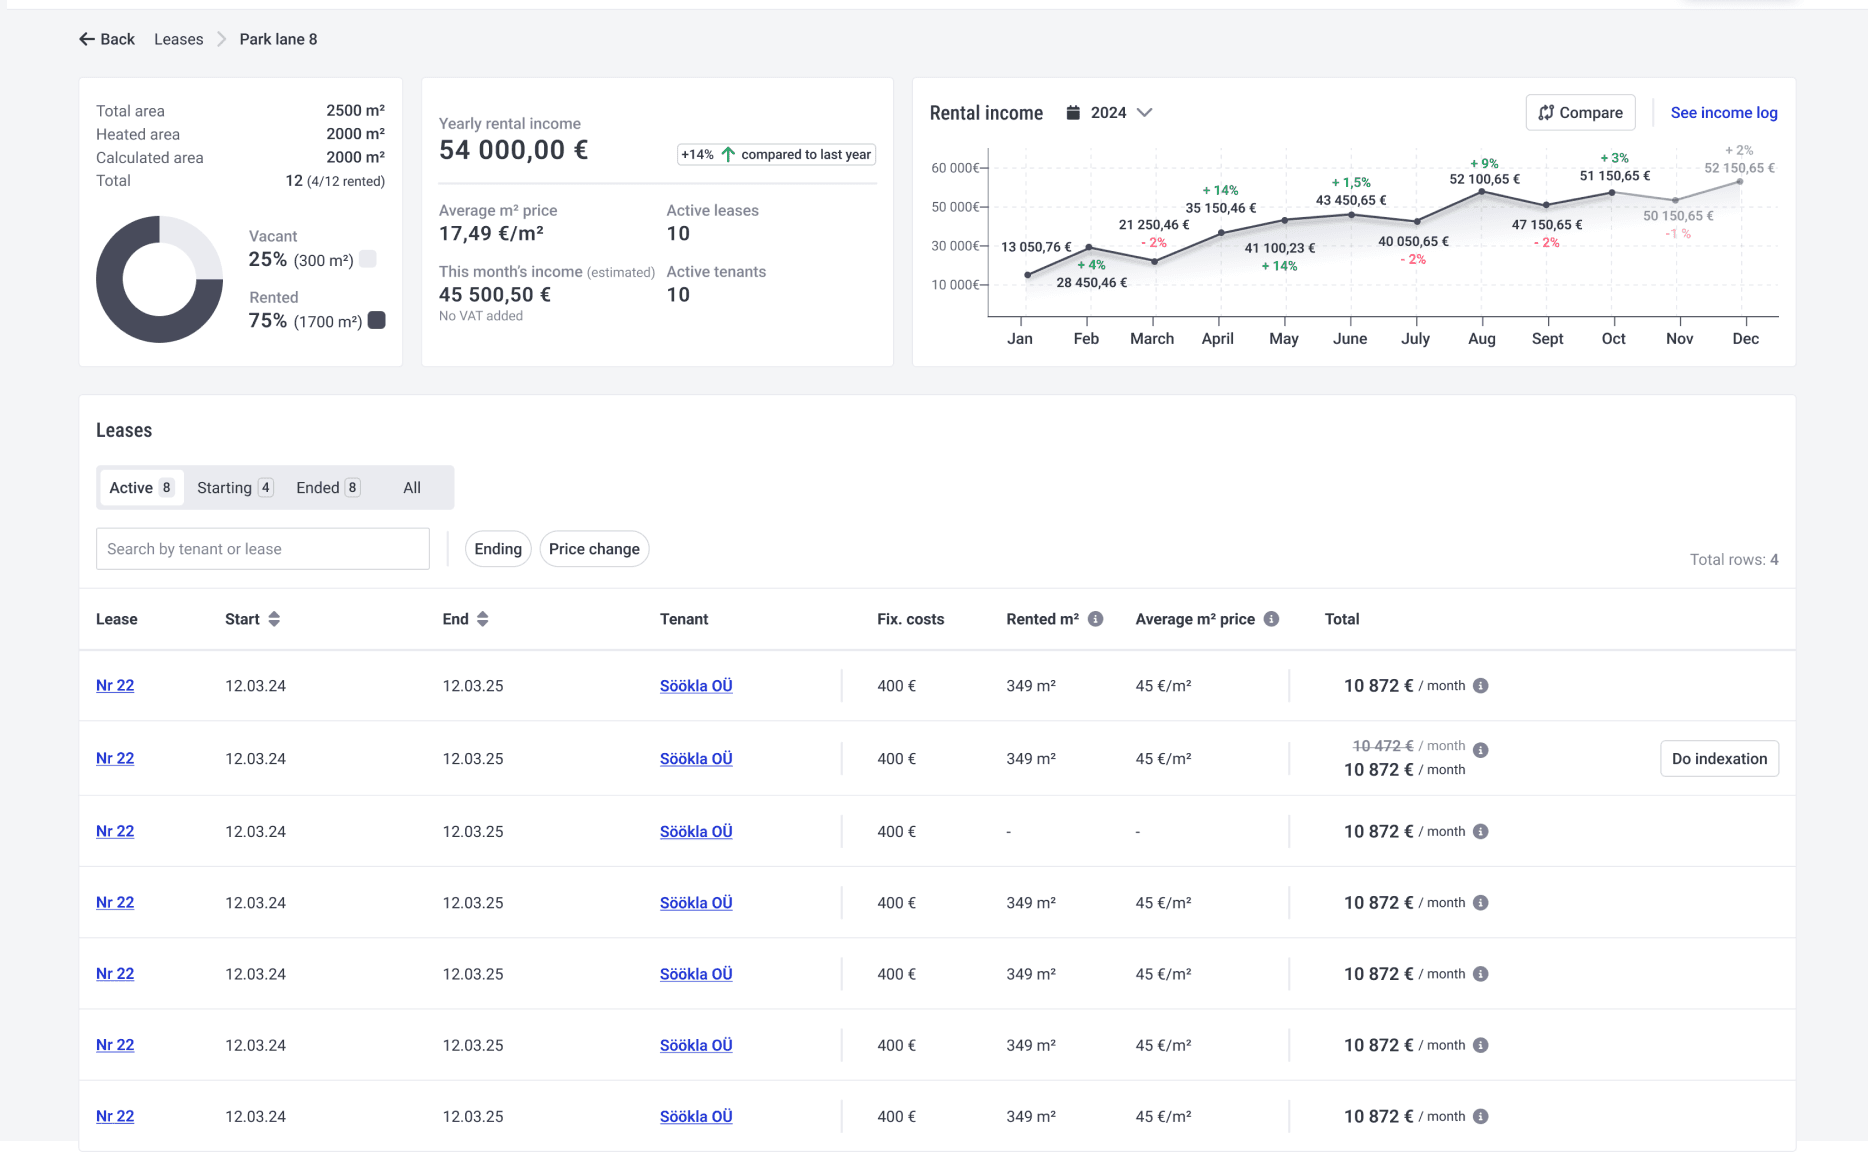1868x1162 pixels.
Task: Click the dark Rented legend swatch
Action: coord(377,320)
